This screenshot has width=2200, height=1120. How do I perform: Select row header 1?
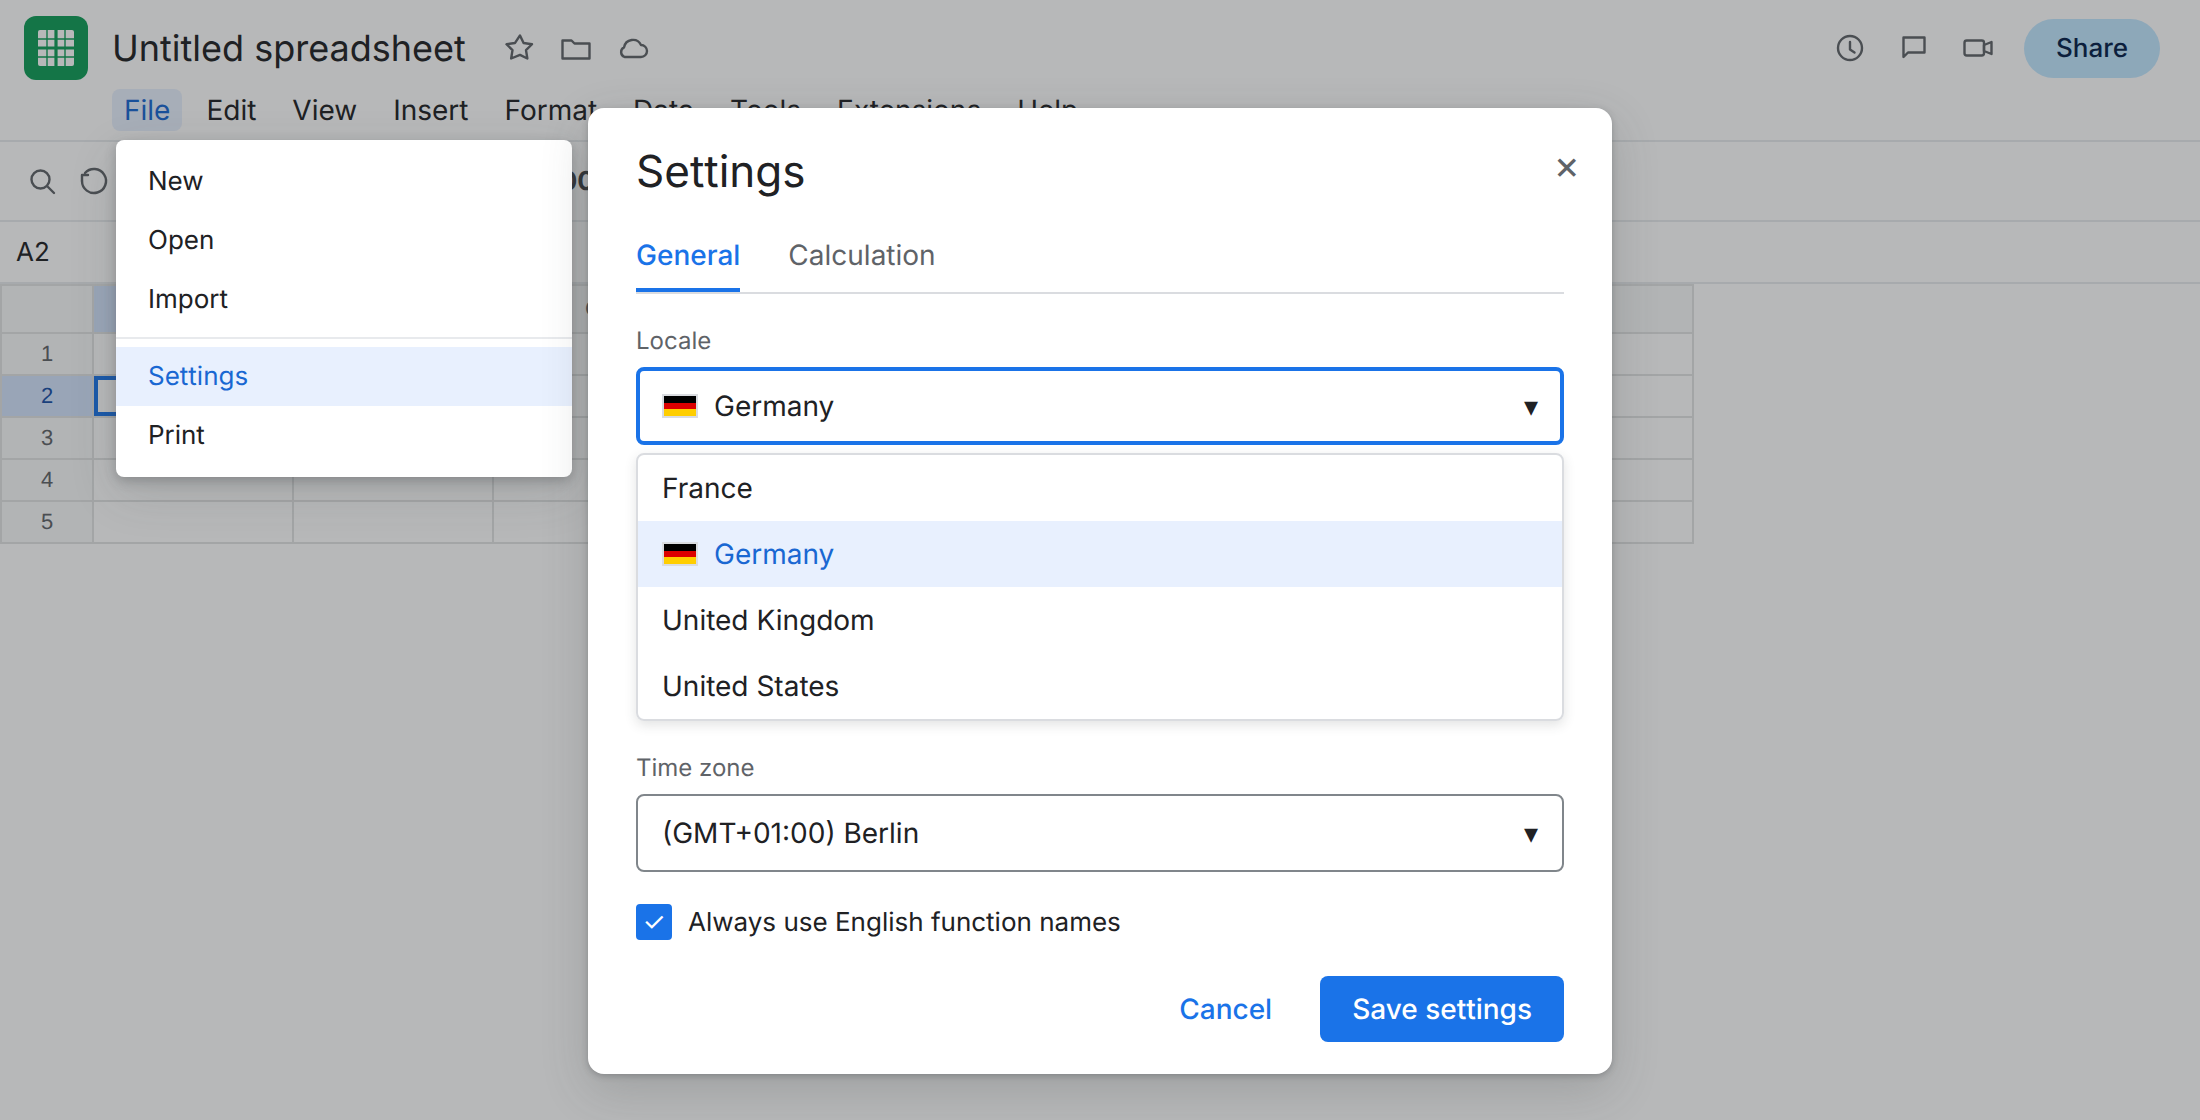click(x=46, y=353)
